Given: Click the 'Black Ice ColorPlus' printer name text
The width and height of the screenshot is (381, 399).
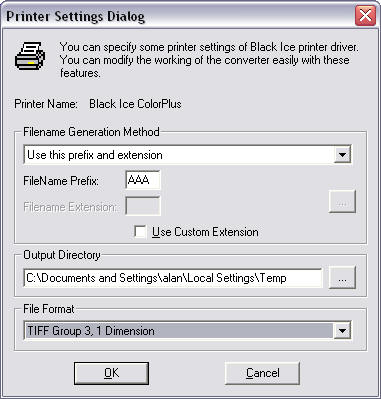Looking at the screenshot, I should coord(135,104).
